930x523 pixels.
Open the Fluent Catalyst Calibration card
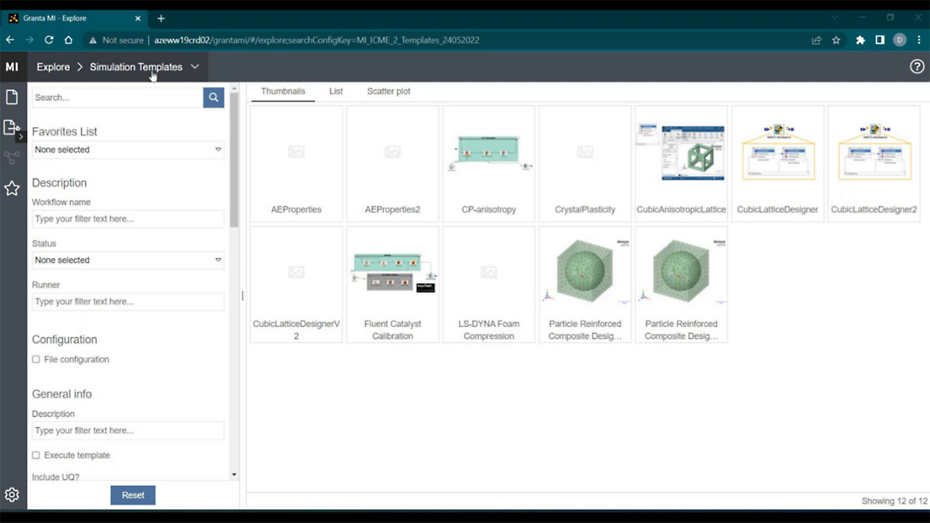[393, 285]
